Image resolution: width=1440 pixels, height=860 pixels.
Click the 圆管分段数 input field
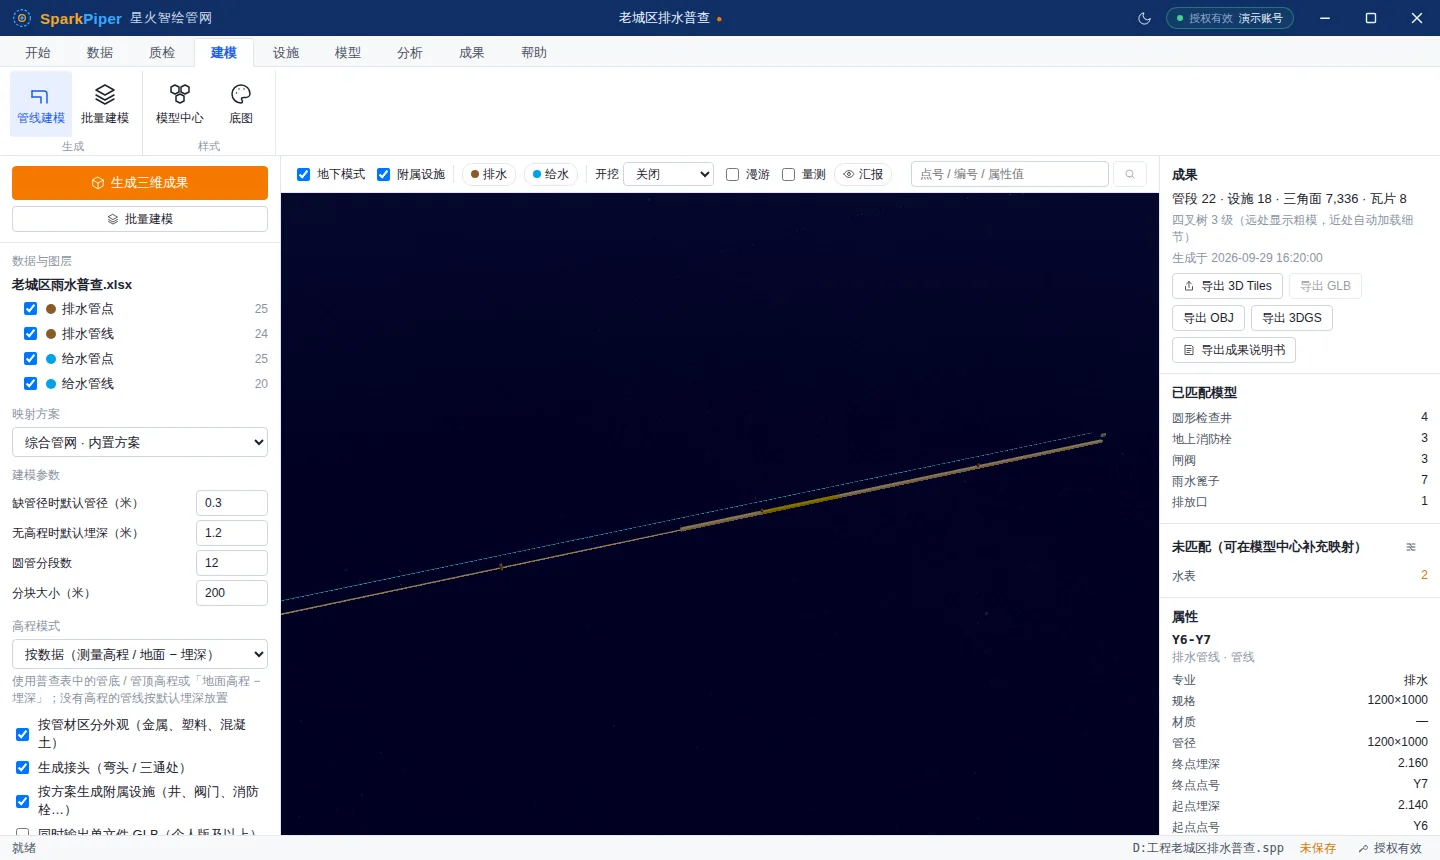click(x=232, y=563)
